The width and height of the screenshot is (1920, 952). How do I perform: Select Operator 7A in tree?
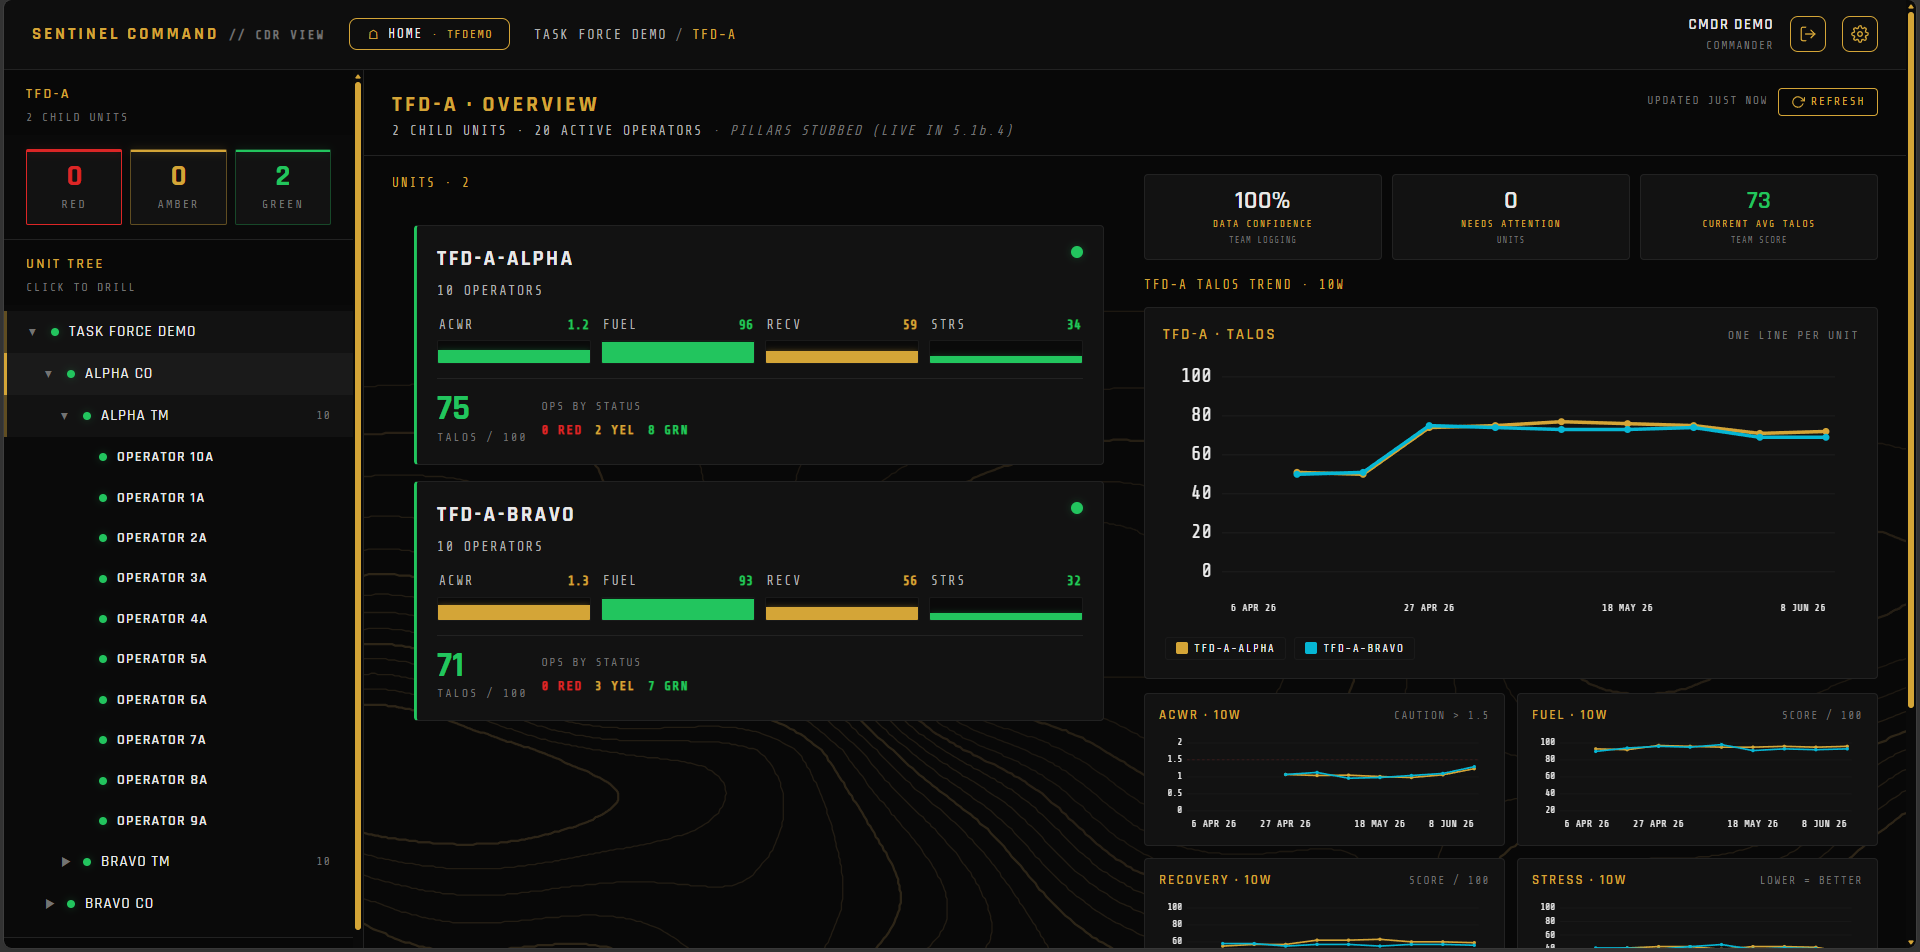179,740
